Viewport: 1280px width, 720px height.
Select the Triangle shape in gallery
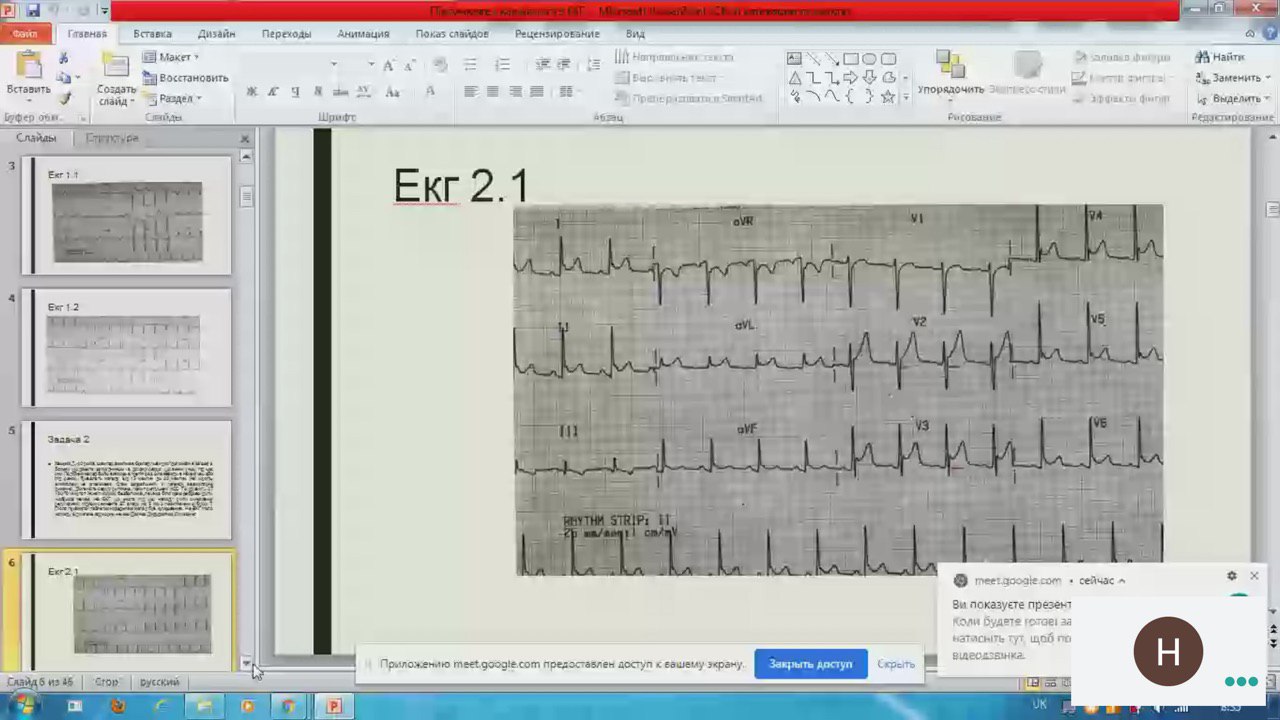[x=794, y=78]
